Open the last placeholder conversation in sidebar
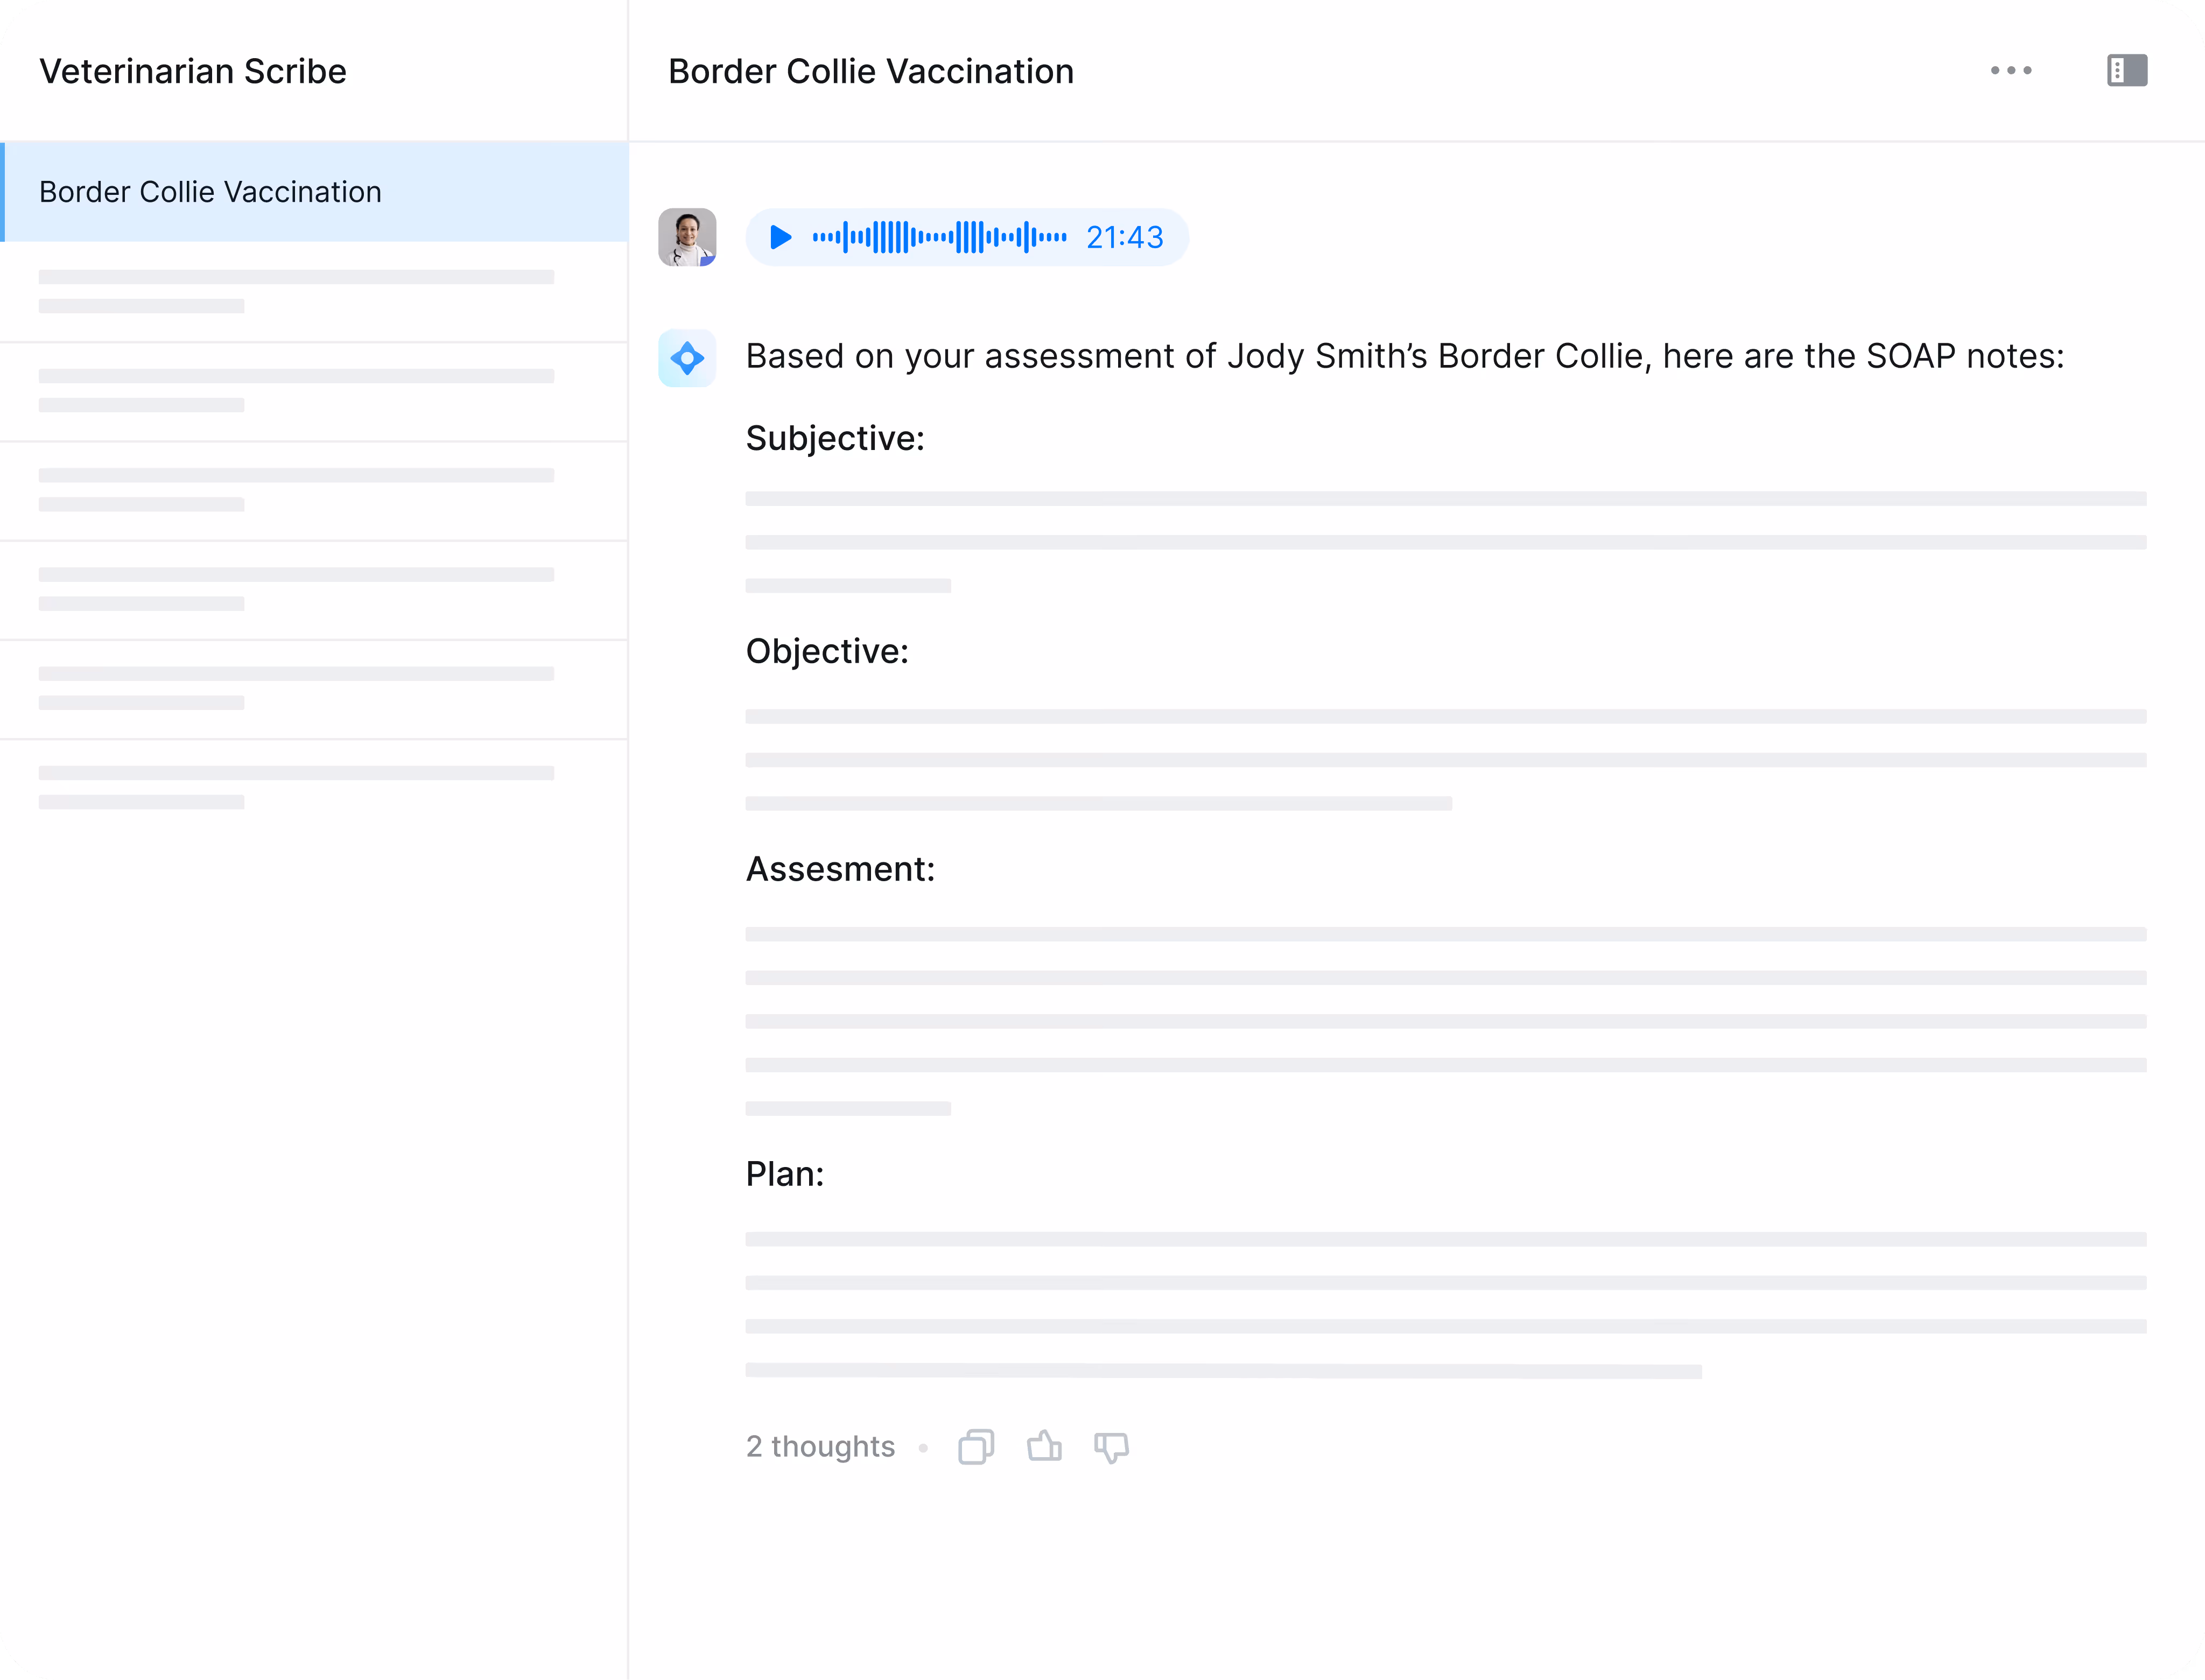 [x=296, y=787]
